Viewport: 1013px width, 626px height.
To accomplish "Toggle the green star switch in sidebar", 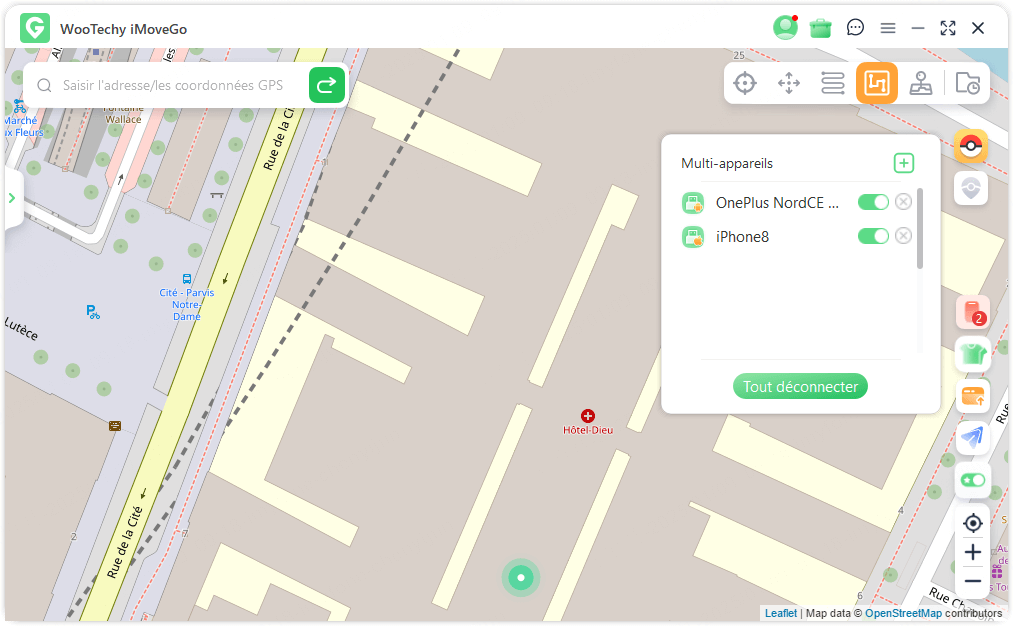I will (x=972, y=480).
